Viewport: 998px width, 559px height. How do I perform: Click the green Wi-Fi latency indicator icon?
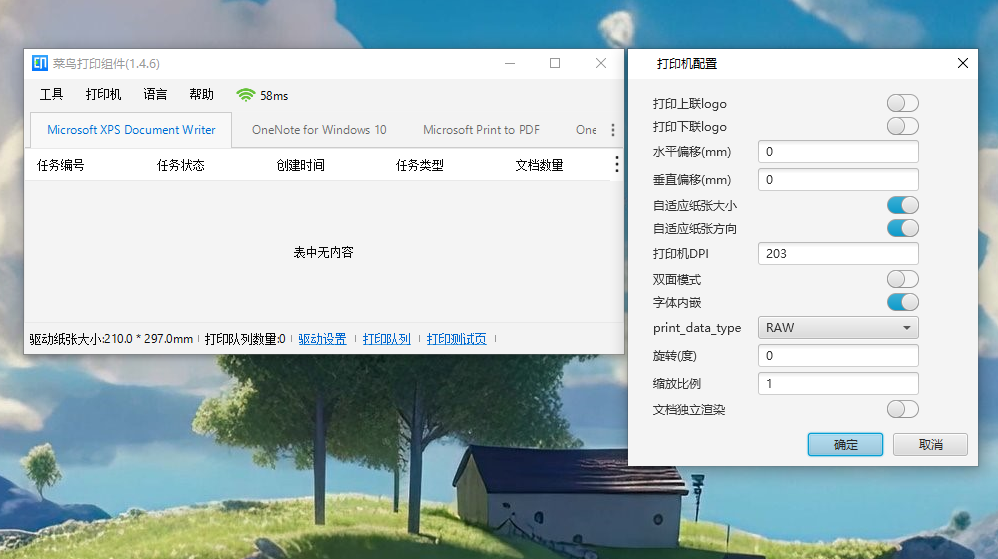tap(245, 95)
